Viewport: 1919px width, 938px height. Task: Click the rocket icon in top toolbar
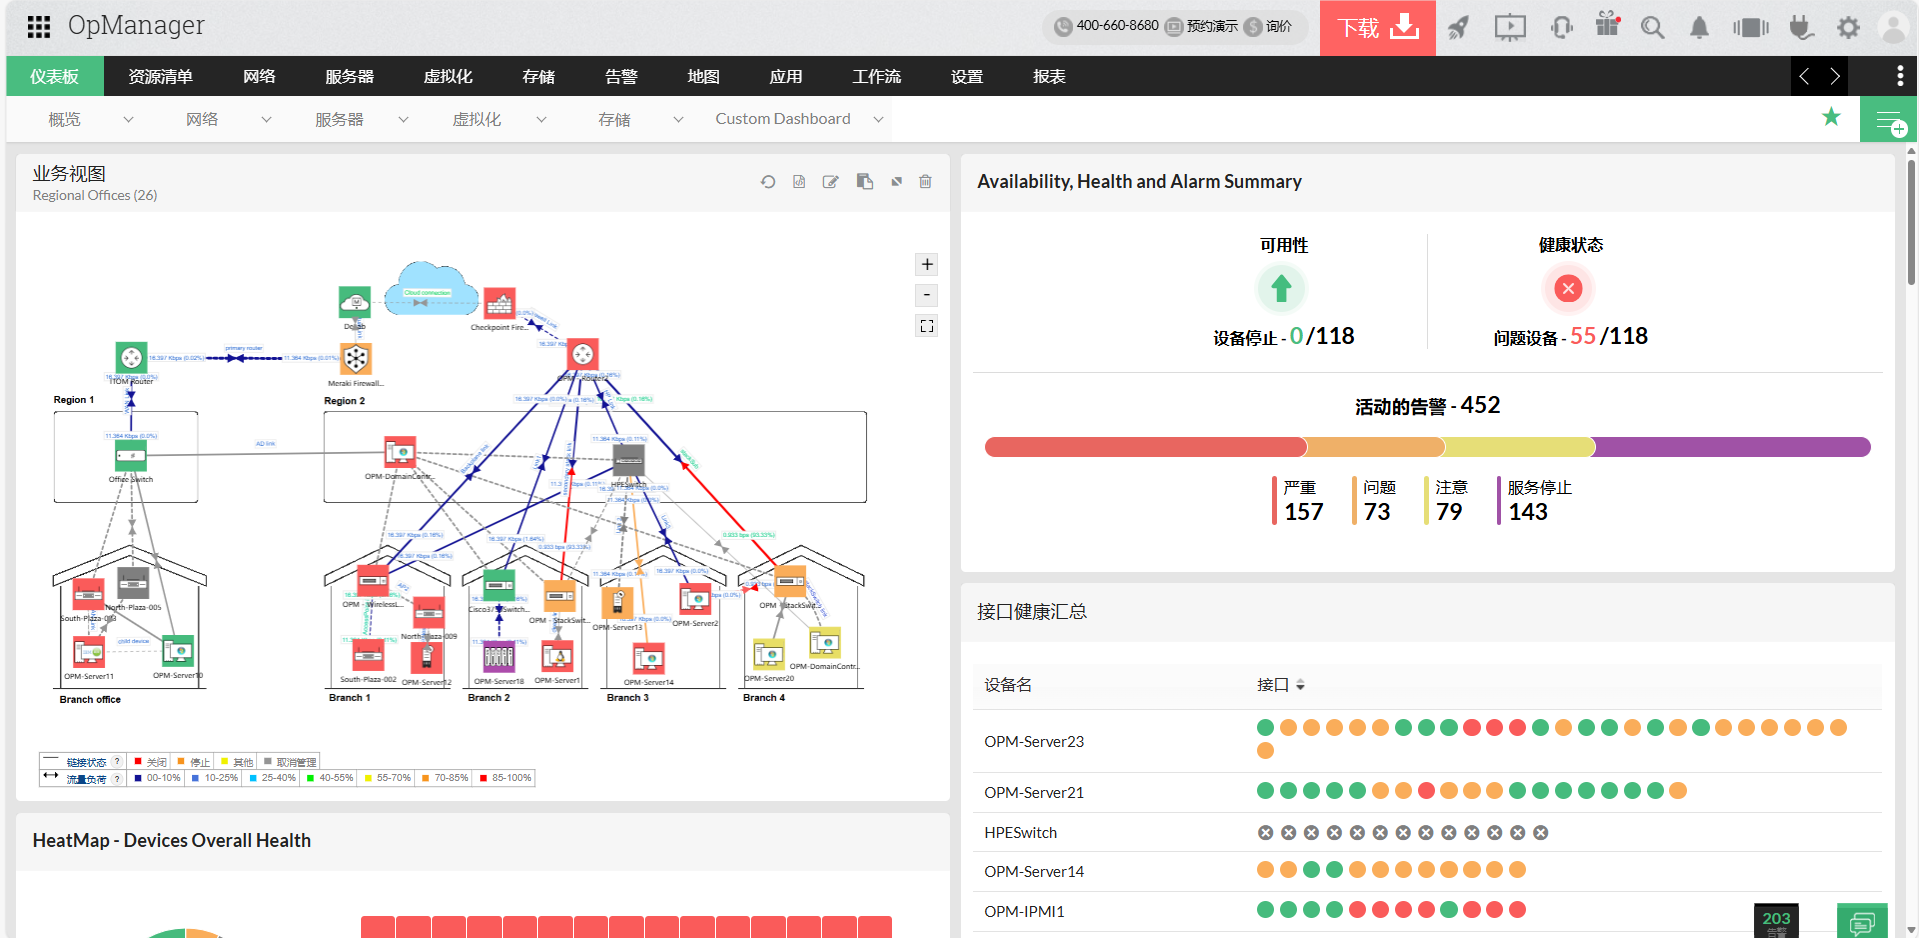click(1459, 27)
